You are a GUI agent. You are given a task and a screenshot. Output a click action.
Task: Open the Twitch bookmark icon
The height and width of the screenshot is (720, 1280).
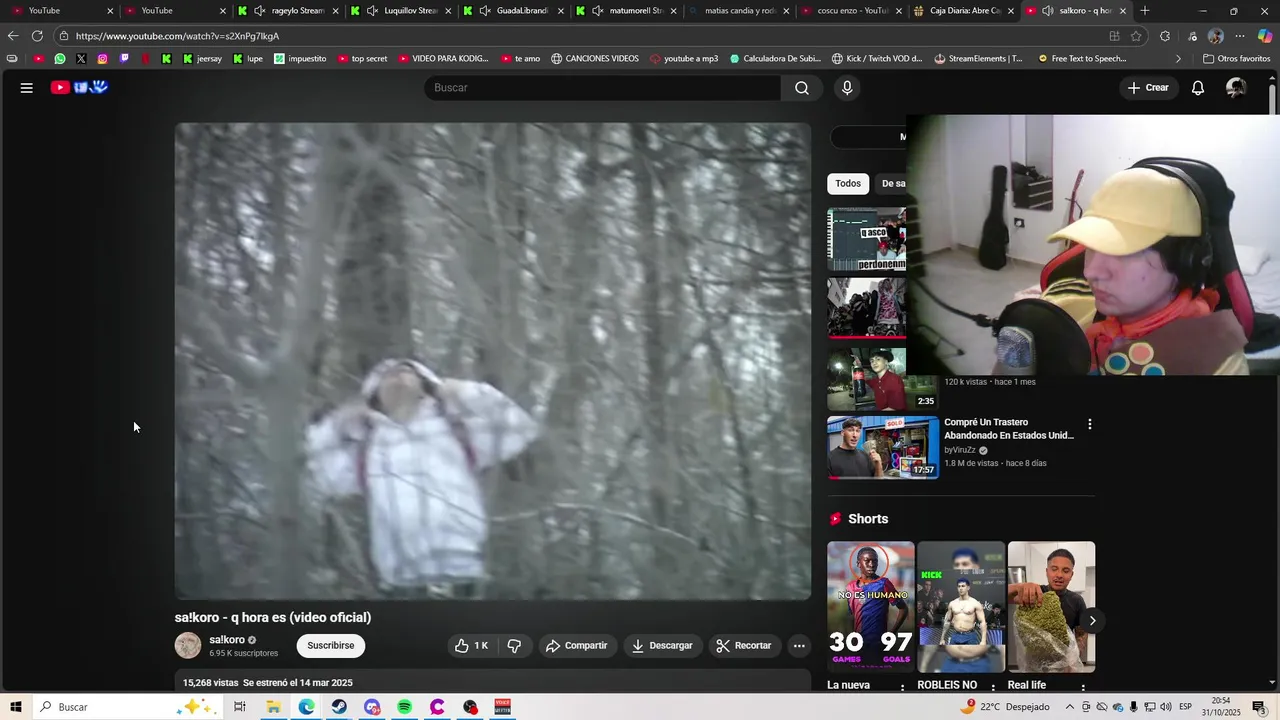[124, 59]
